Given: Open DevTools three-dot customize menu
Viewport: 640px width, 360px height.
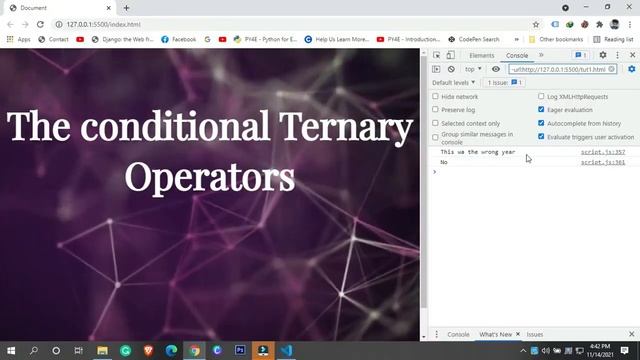Looking at the screenshot, I should 618,55.
